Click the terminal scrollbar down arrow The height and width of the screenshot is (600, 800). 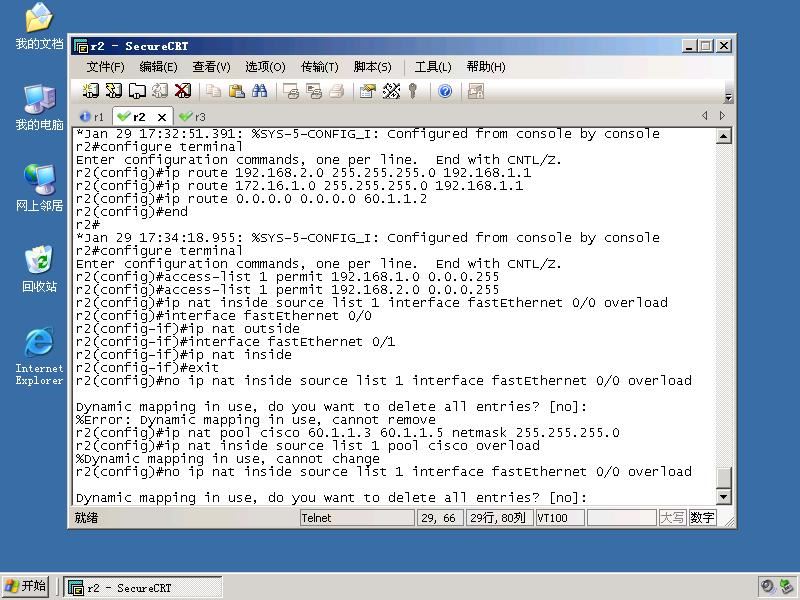tap(723, 496)
